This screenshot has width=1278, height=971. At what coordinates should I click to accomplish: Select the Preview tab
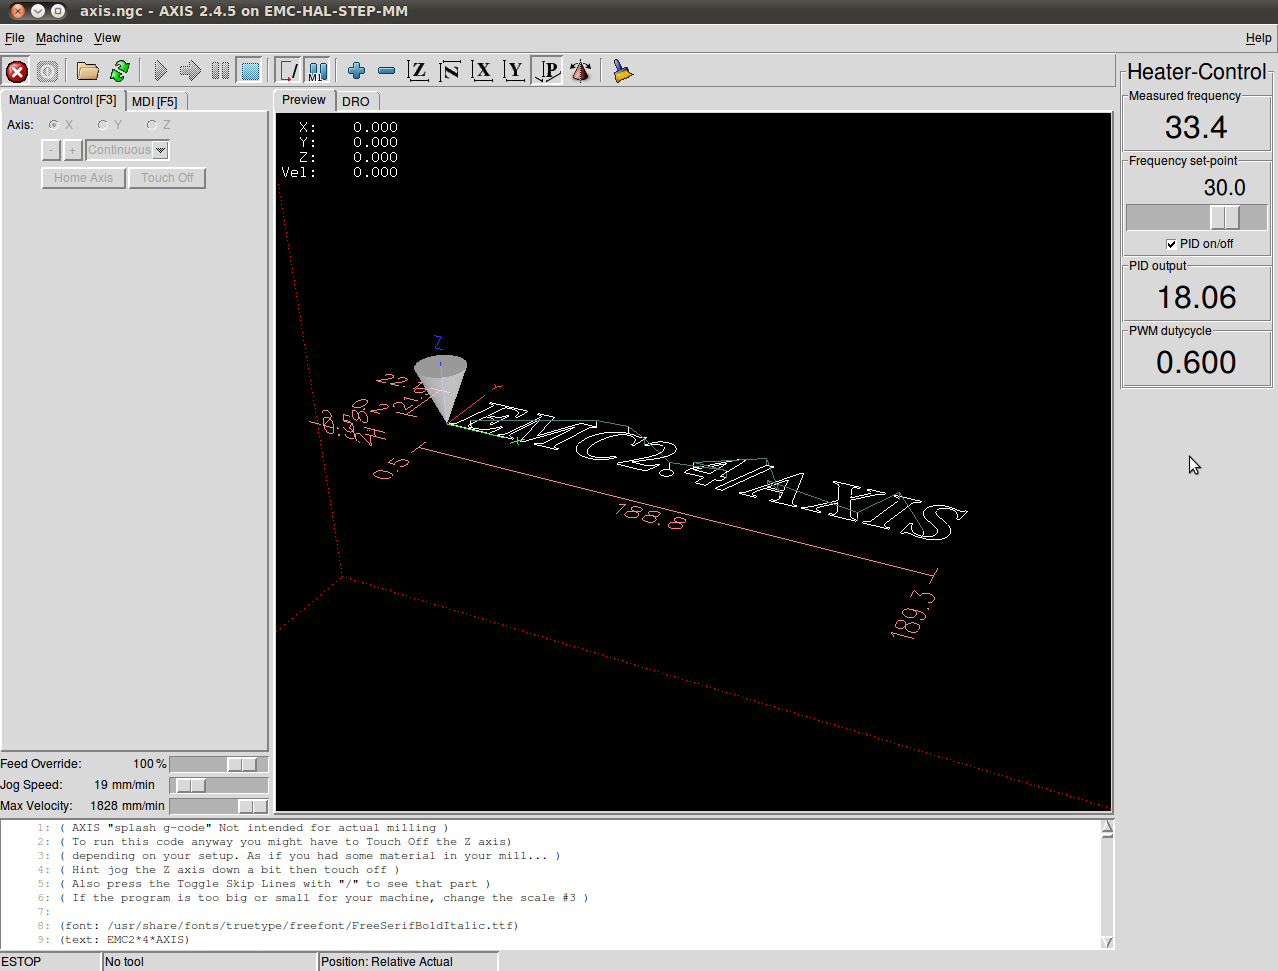pyautogui.click(x=304, y=100)
